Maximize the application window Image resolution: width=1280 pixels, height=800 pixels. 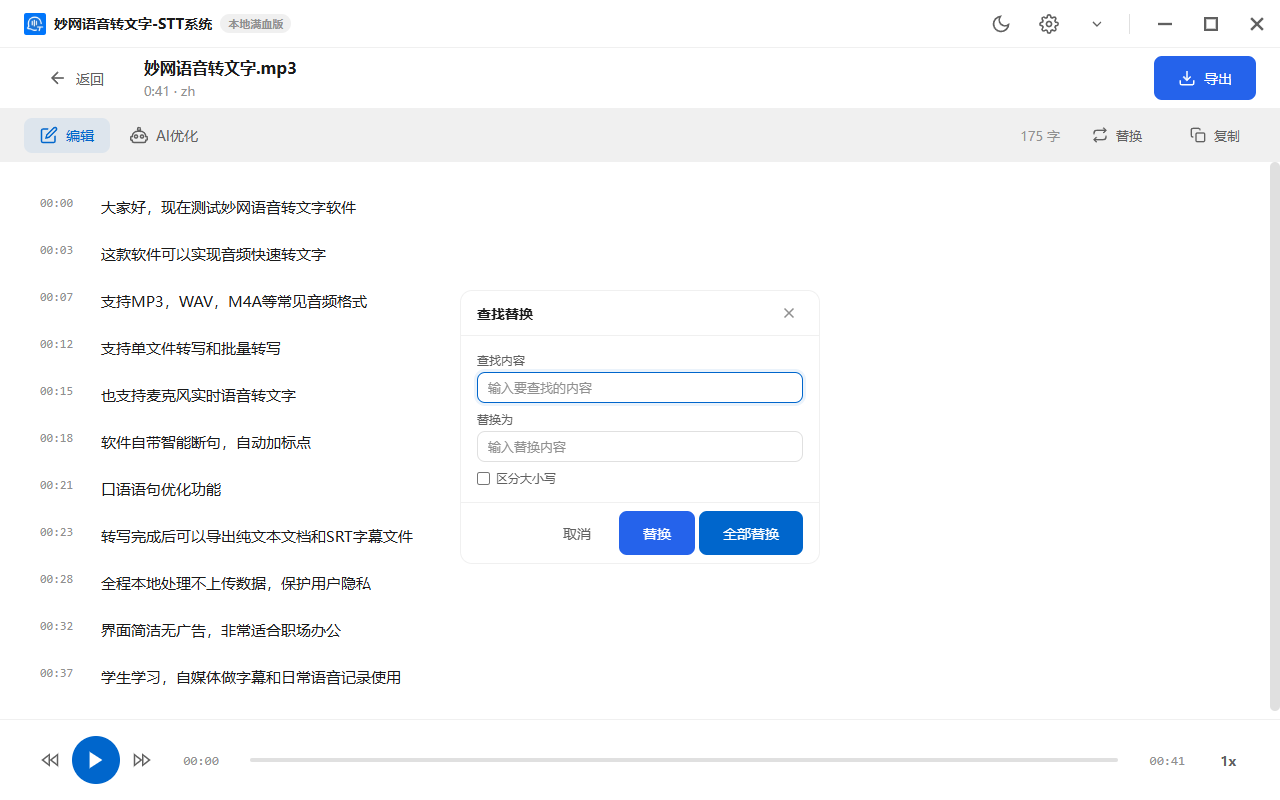tap(1211, 24)
